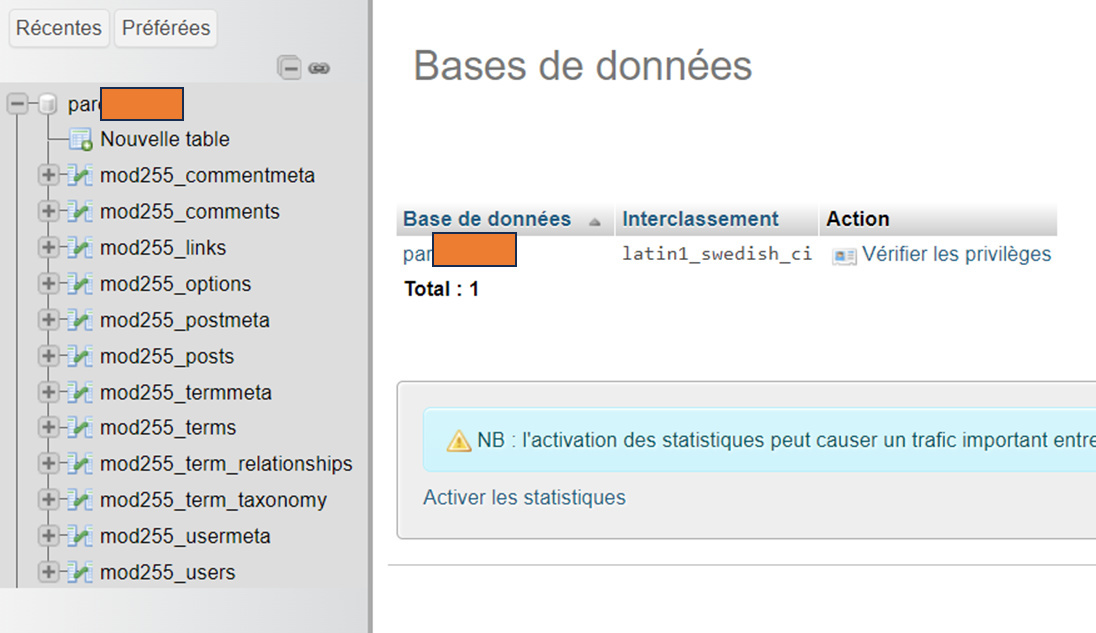Sort by Base de données column header

(x=487, y=219)
